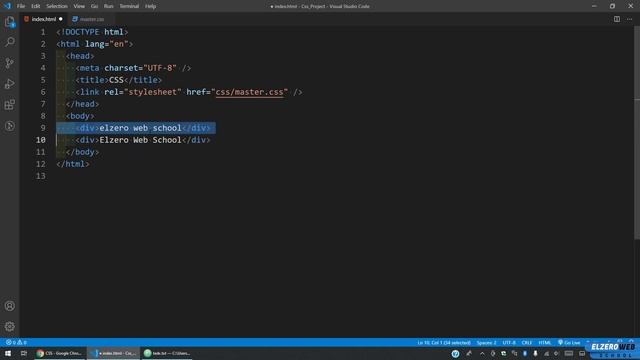Click the 'elzero web school' text on line 9
This screenshot has height=360, width=640.
point(140,128)
